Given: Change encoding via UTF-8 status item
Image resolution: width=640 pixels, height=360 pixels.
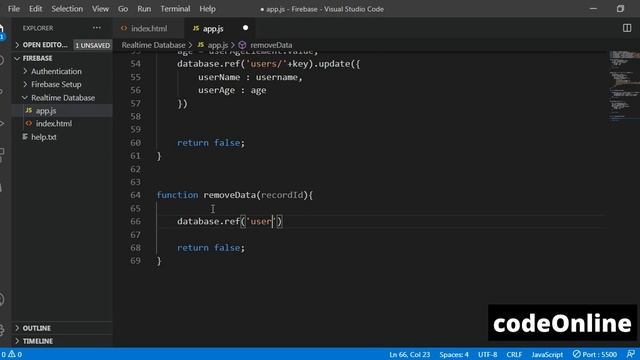Looking at the screenshot, I should [487, 354].
